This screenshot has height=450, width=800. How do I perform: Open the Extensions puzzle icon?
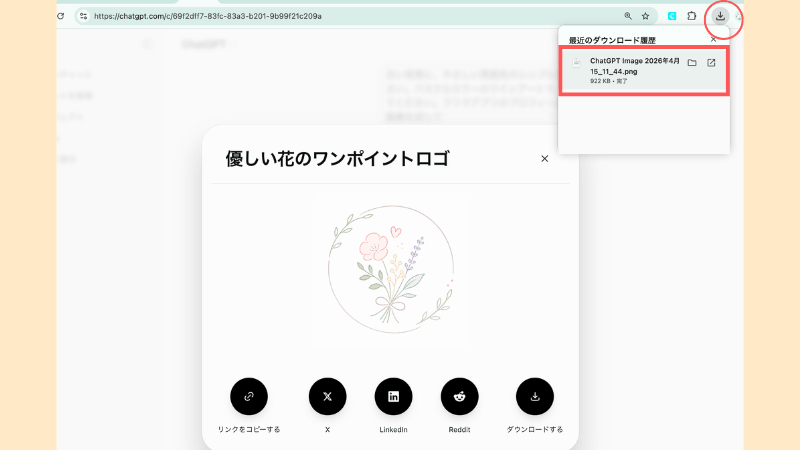click(x=691, y=16)
